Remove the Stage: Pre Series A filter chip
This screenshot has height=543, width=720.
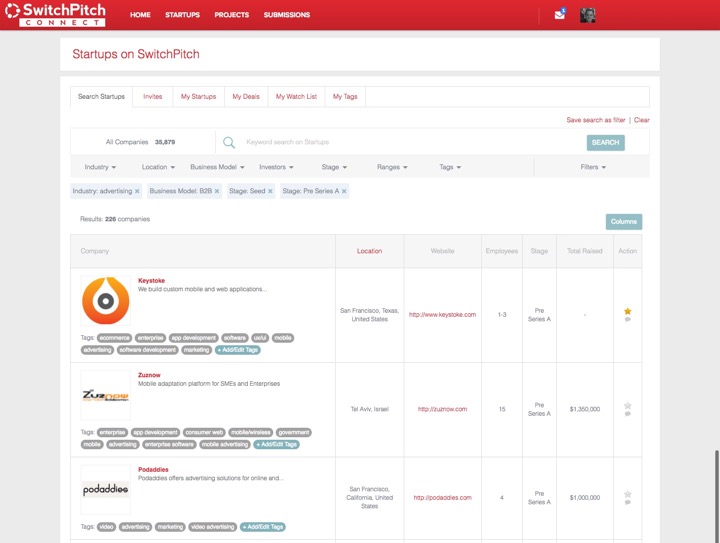coord(344,191)
